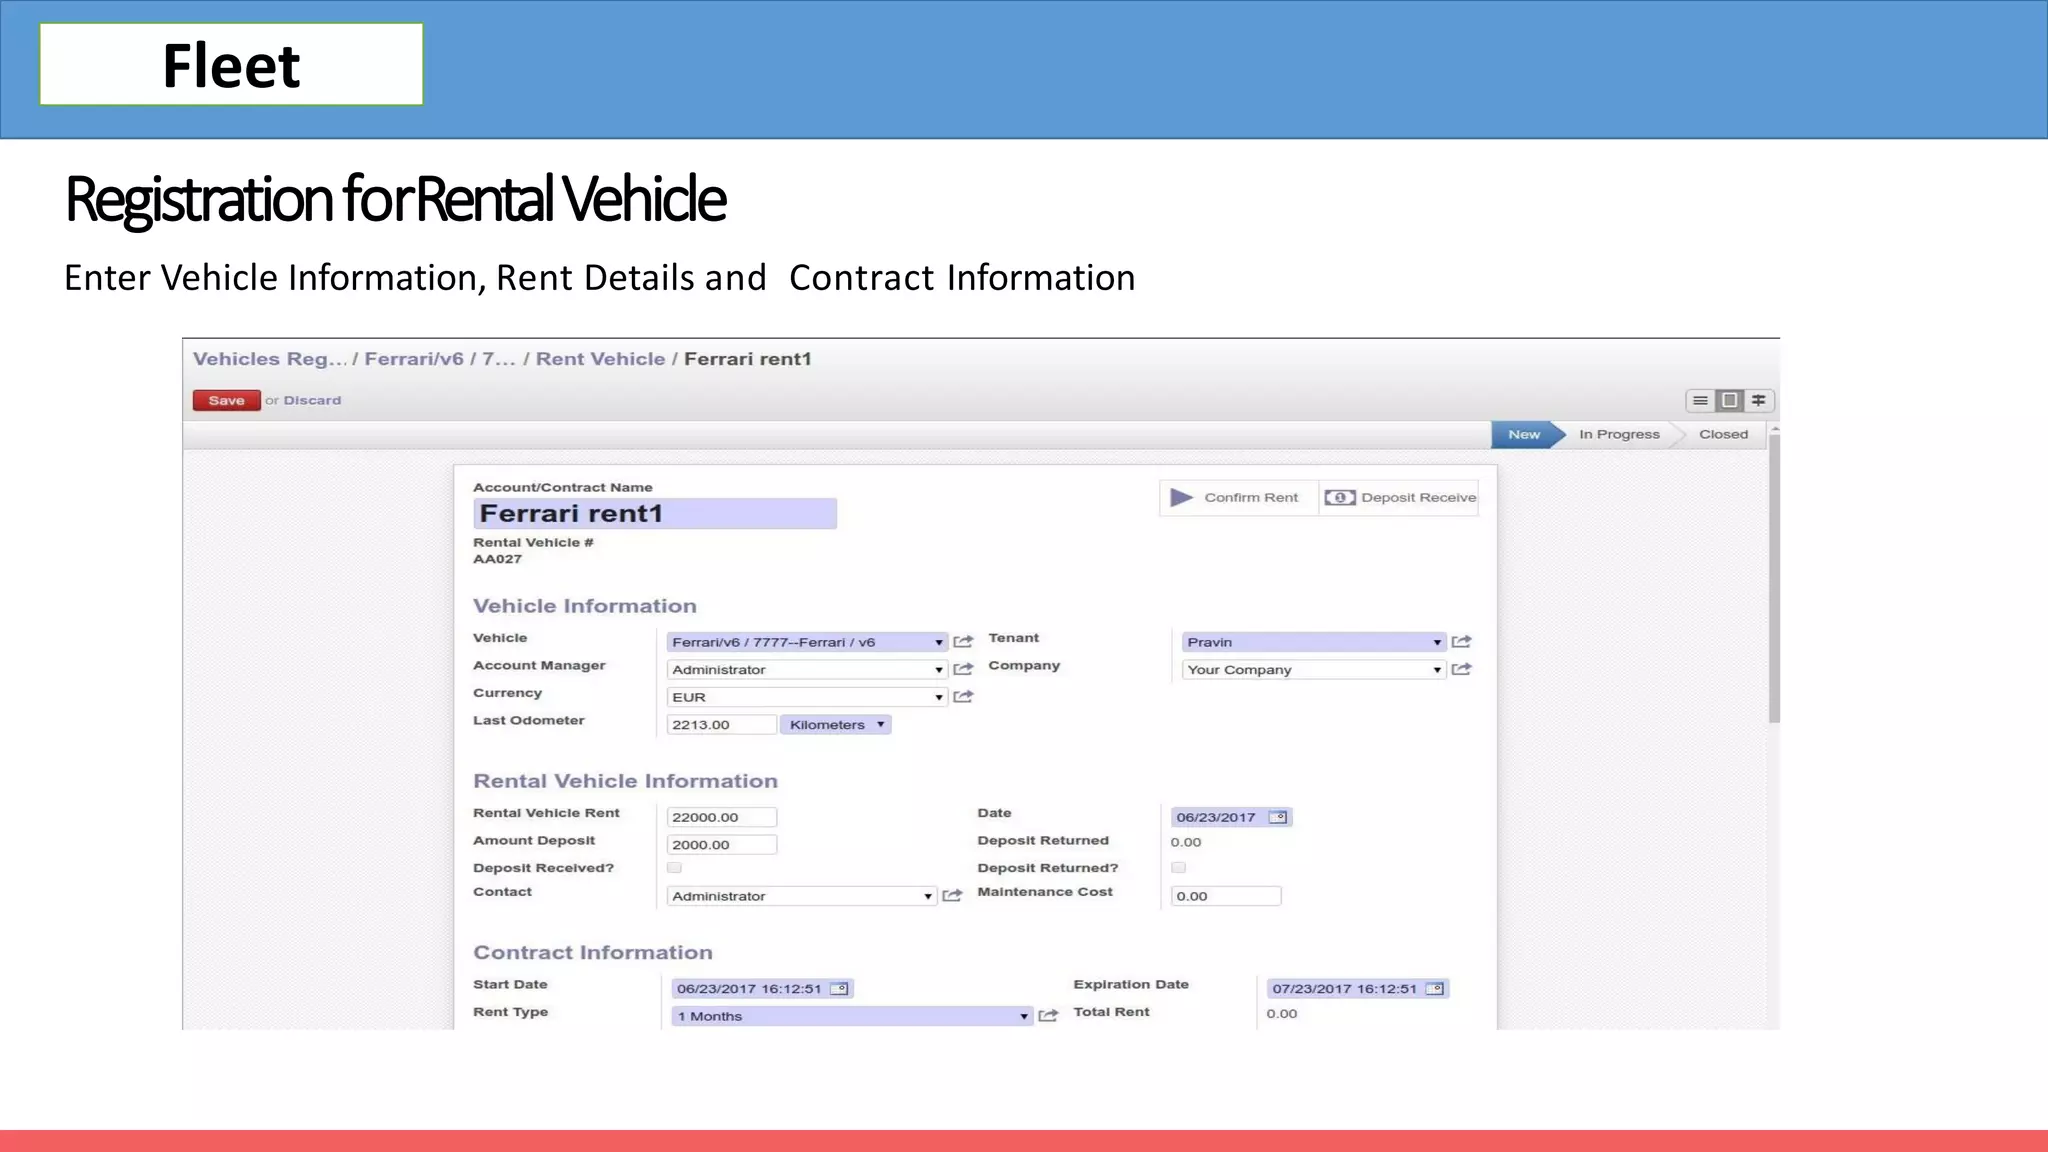
Task: Expand Currency EUR dropdown
Action: pos(938,697)
